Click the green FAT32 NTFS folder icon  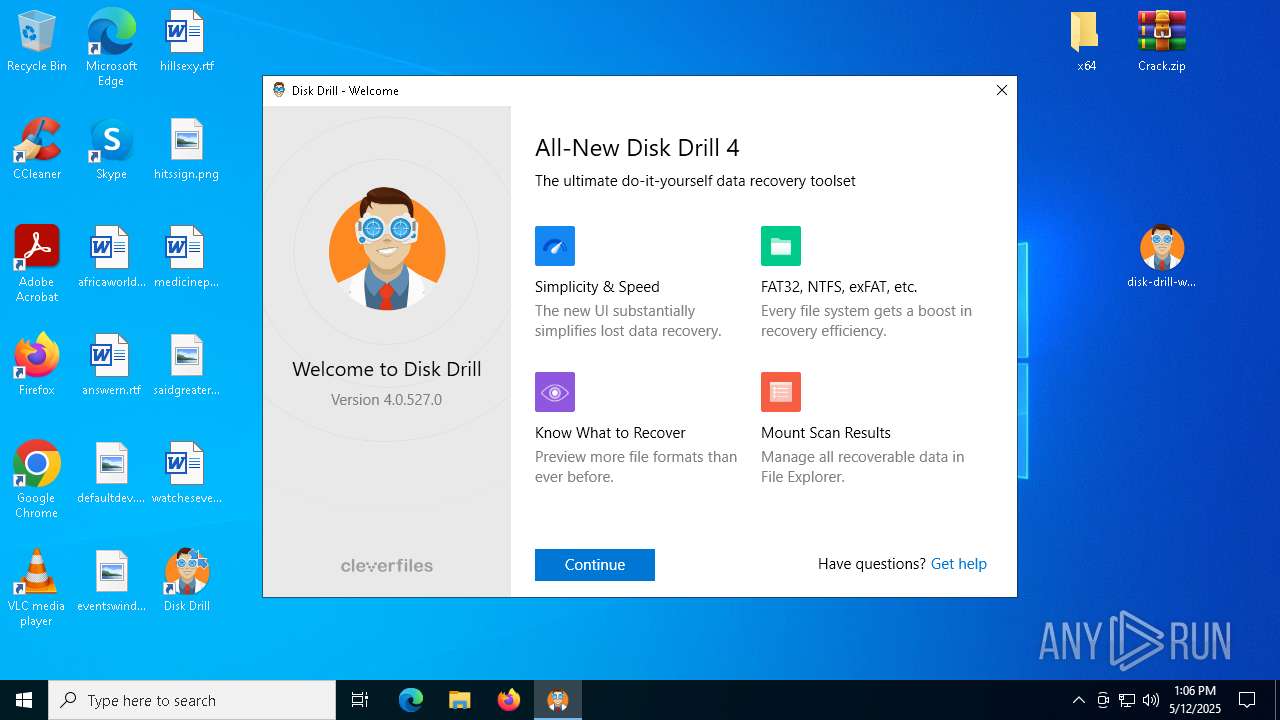(x=780, y=246)
